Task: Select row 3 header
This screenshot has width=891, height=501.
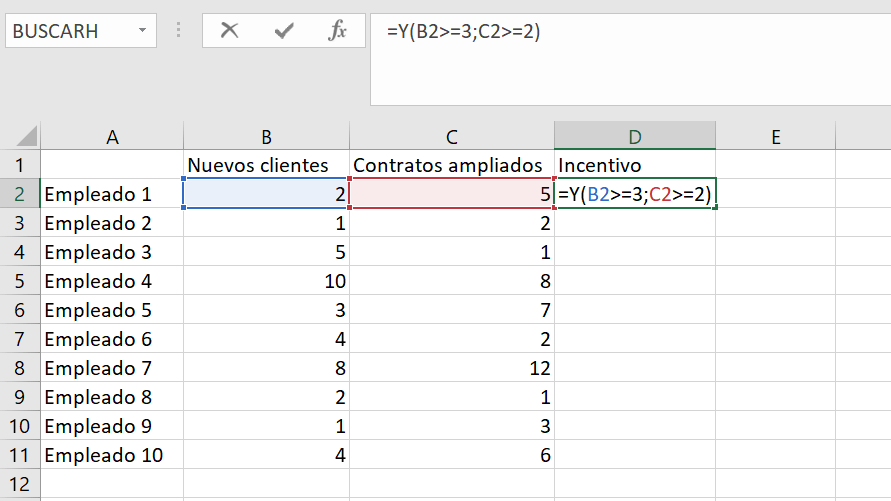Action: click(20, 223)
